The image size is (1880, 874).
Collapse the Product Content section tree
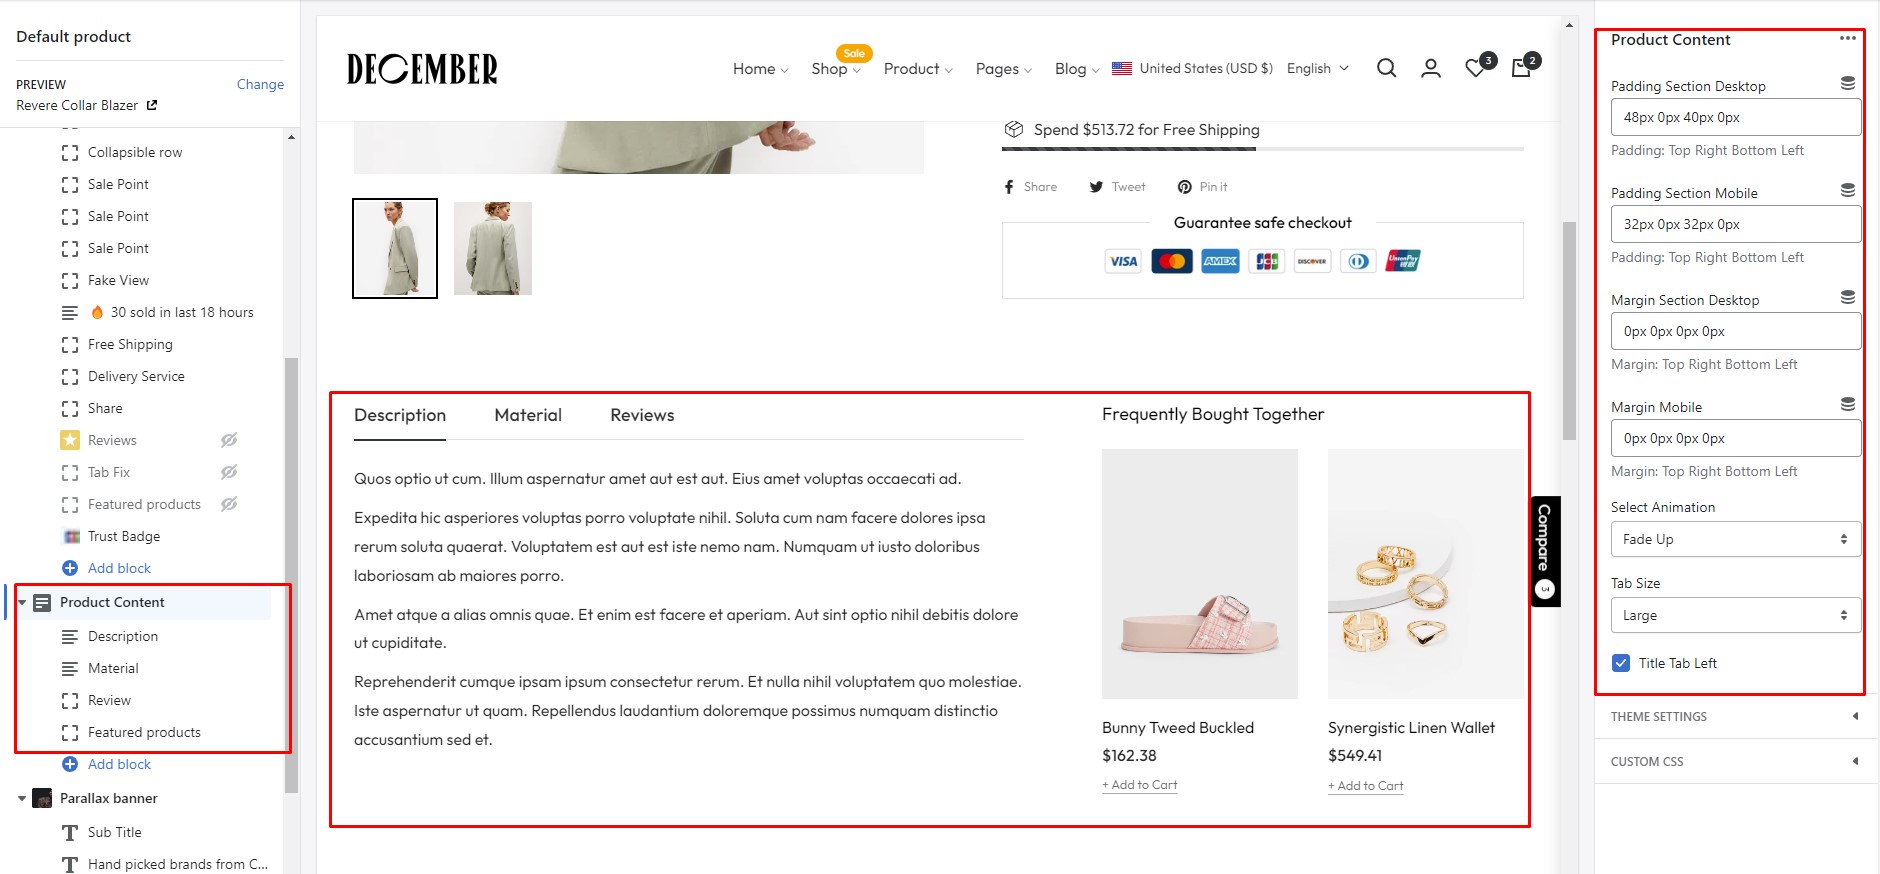coord(22,602)
